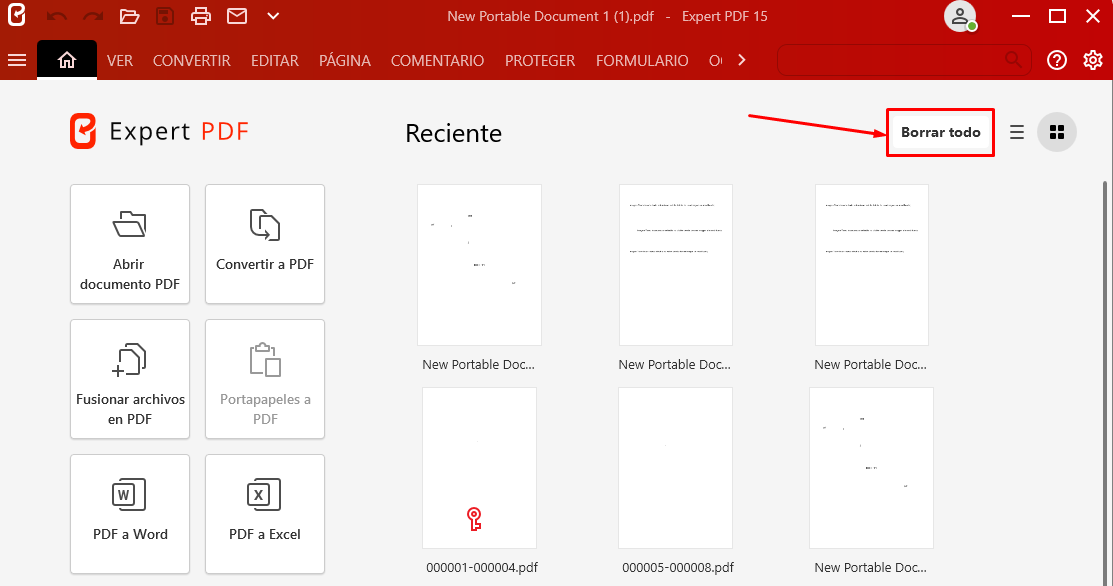Switch to the COMENTARIO tab
The height and width of the screenshot is (586, 1113).
(437, 61)
